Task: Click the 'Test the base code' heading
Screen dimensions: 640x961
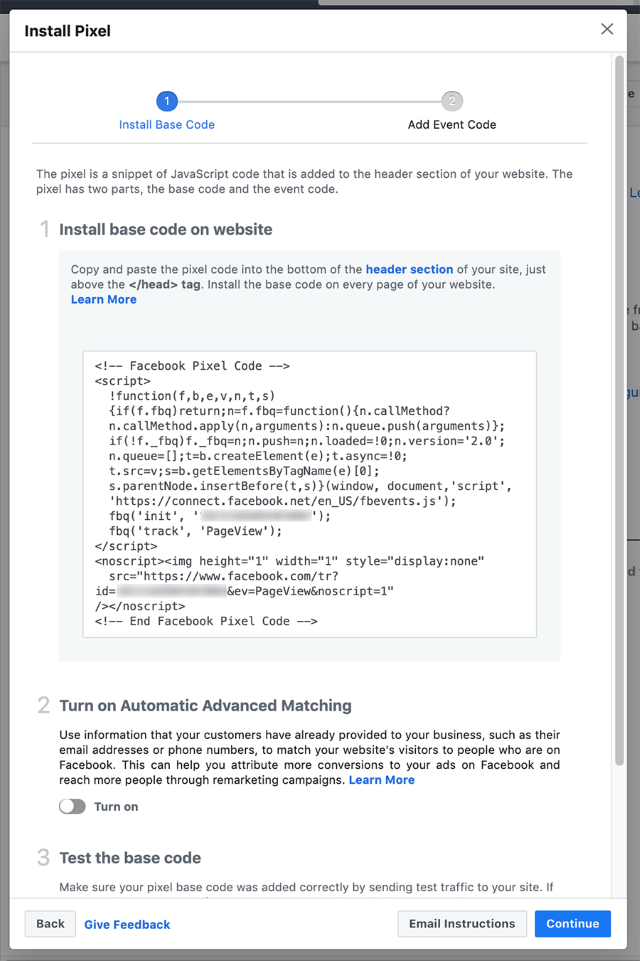Action: click(130, 857)
